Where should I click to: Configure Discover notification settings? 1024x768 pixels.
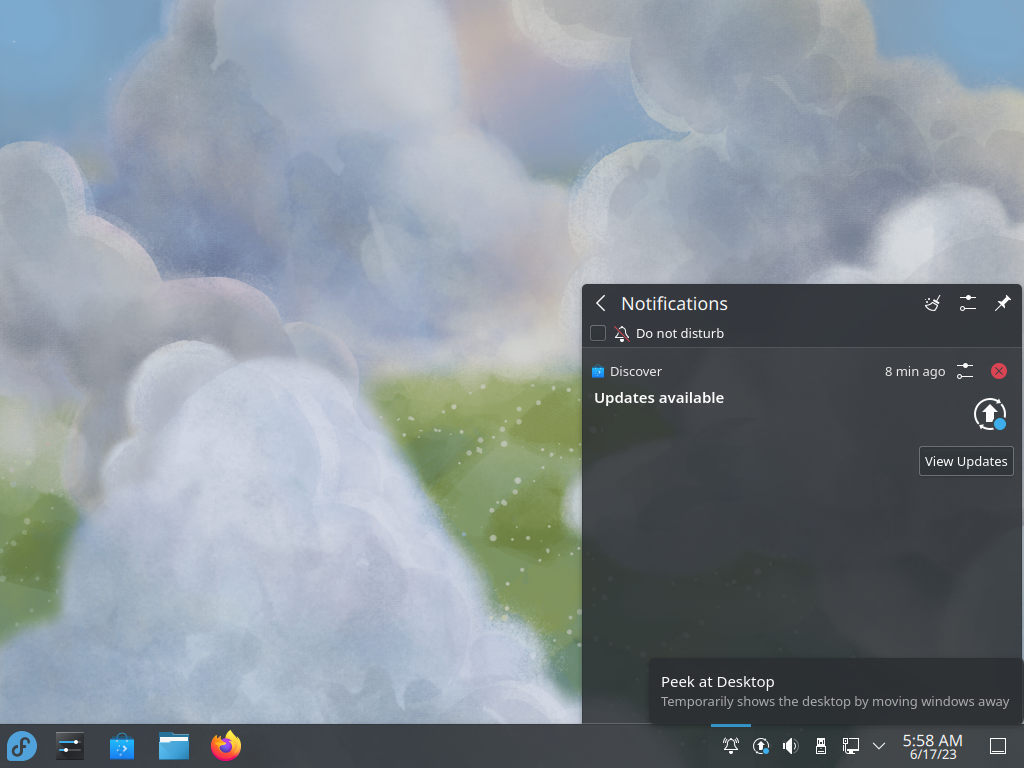[965, 371]
